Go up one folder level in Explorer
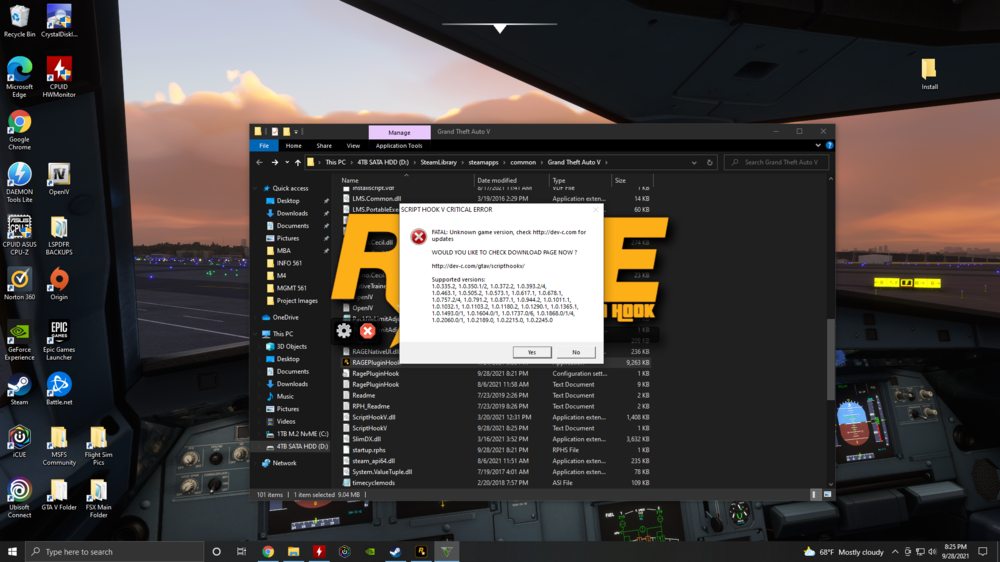 (x=297, y=163)
